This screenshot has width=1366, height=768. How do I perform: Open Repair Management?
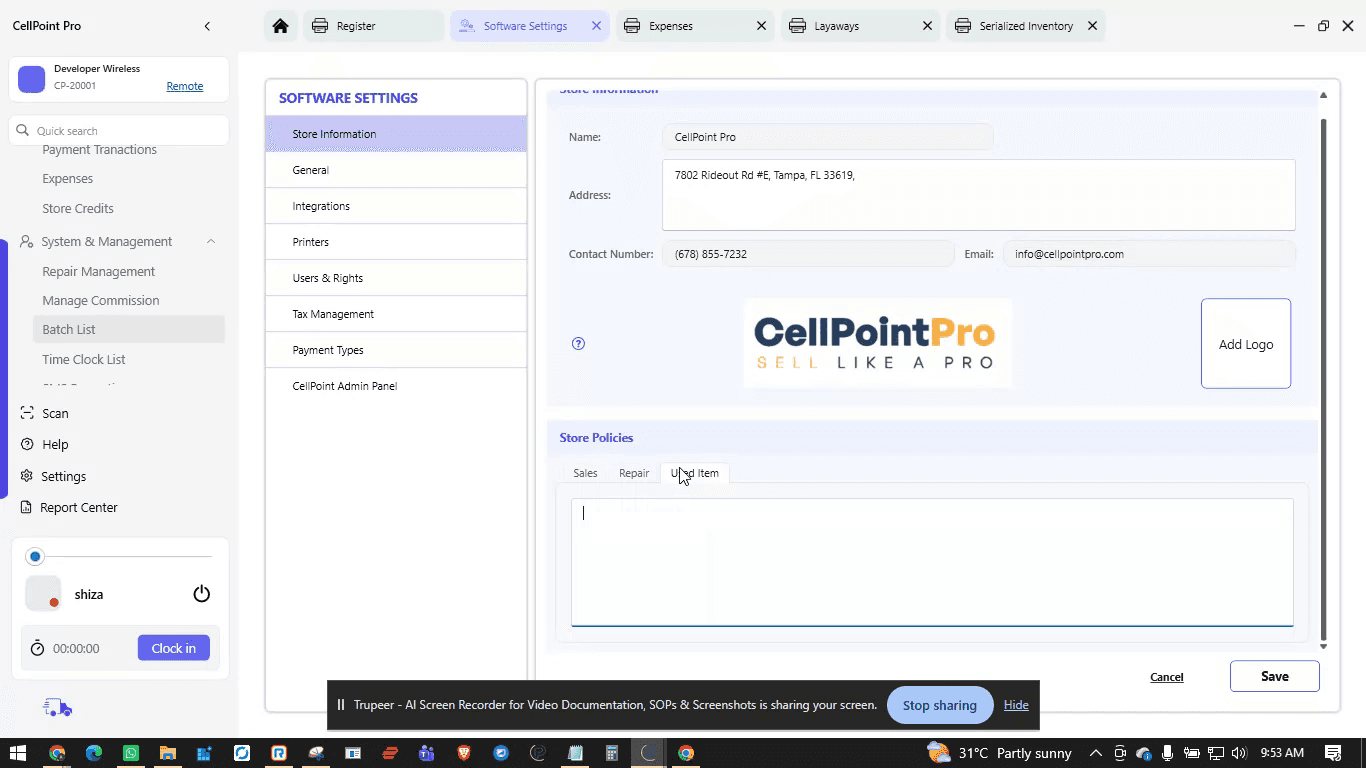pos(98,272)
